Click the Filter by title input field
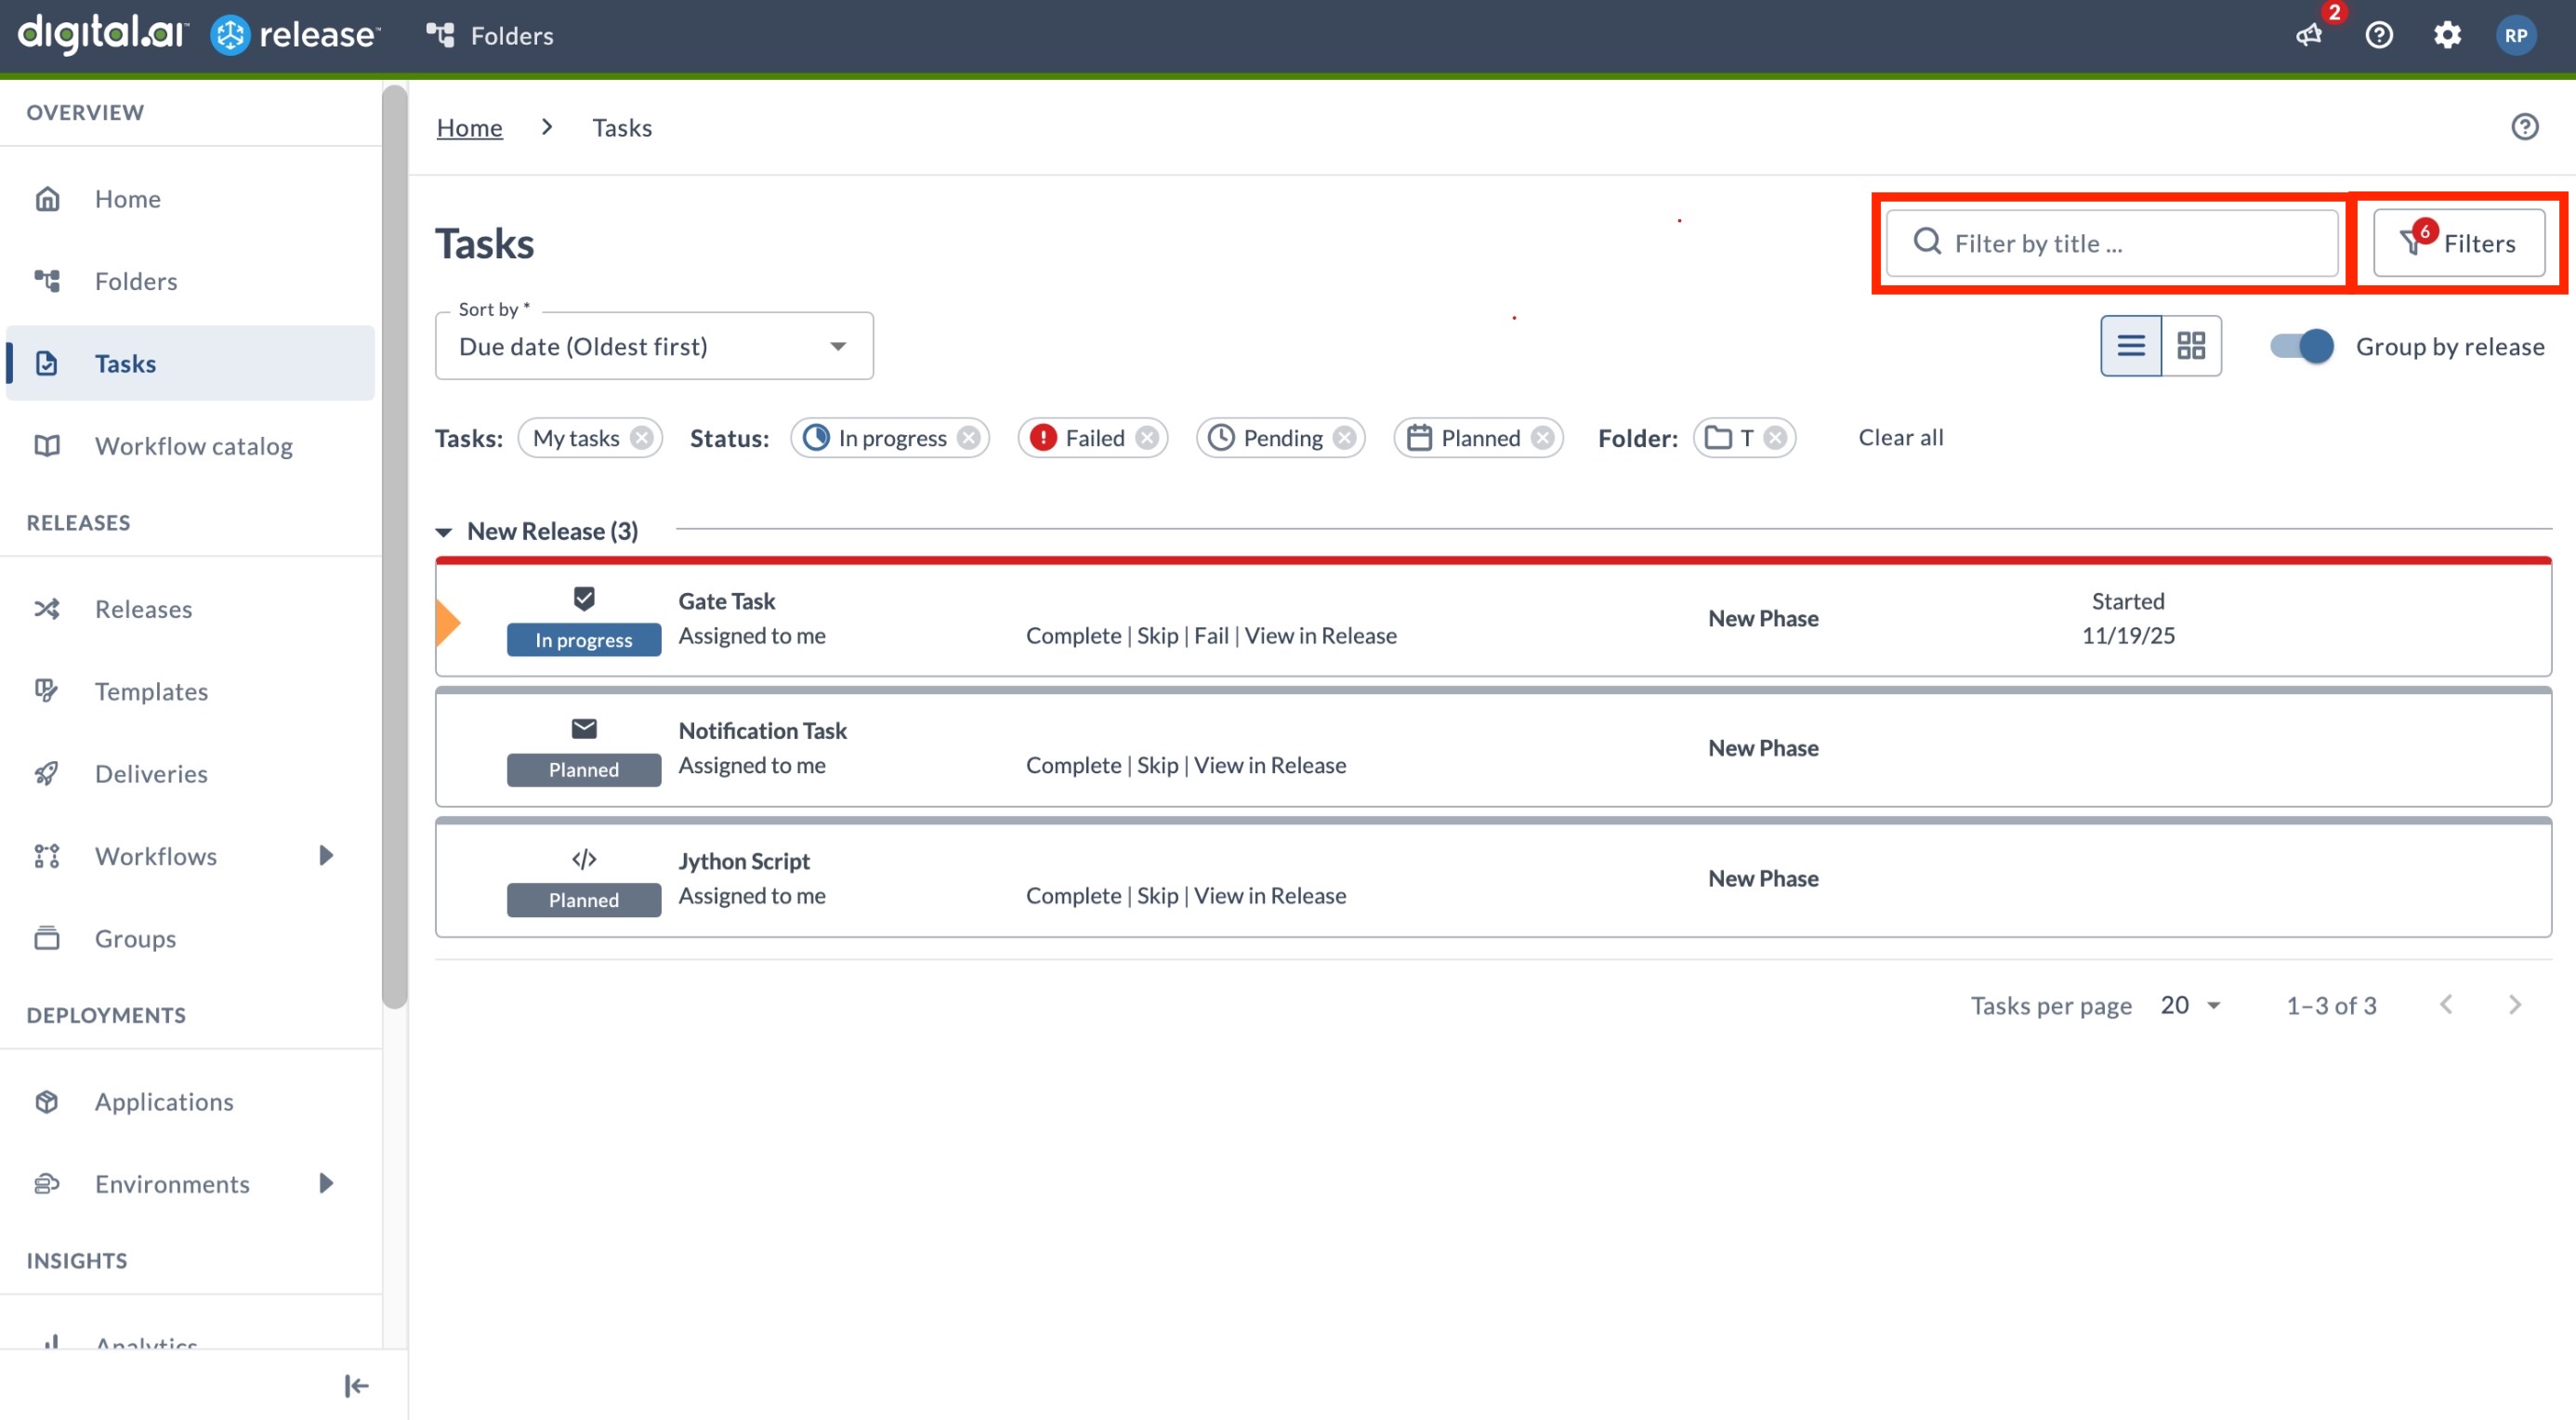The height and width of the screenshot is (1420, 2576). tap(2110, 243)
